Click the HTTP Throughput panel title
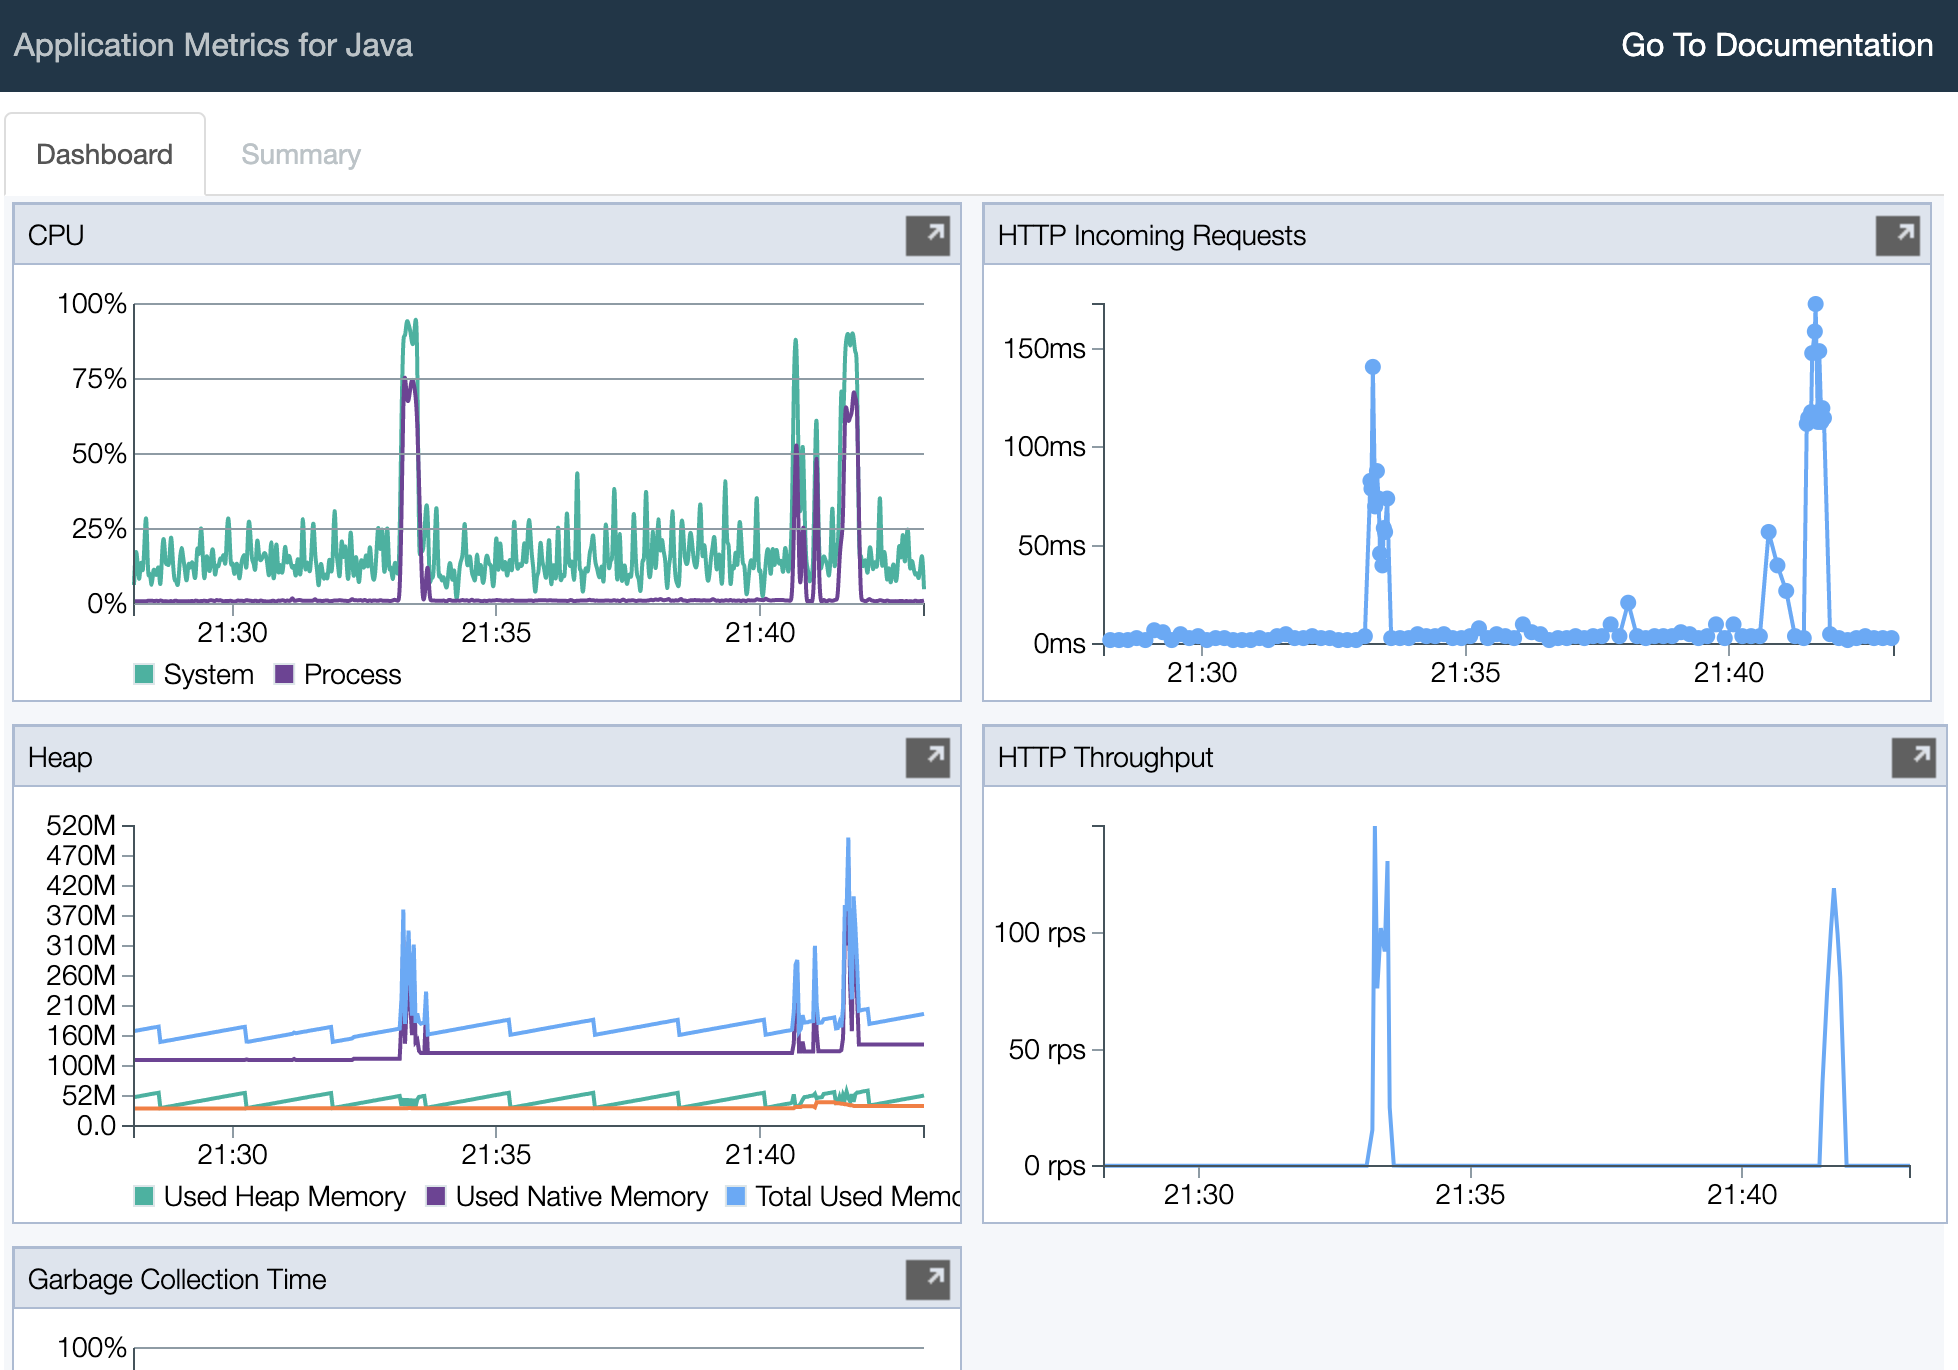 click(x=1105, y=757)
